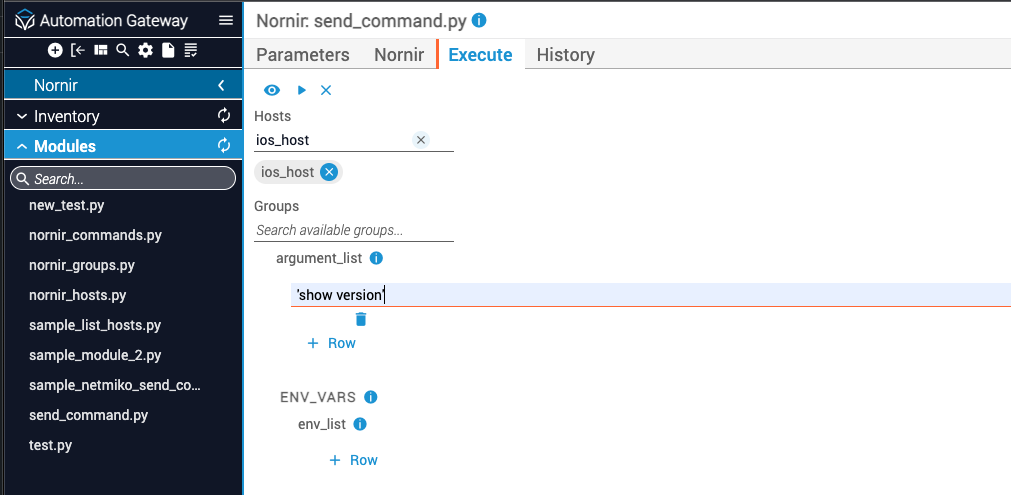Click the collapse-left arrow bracket icon

point(78,50)
